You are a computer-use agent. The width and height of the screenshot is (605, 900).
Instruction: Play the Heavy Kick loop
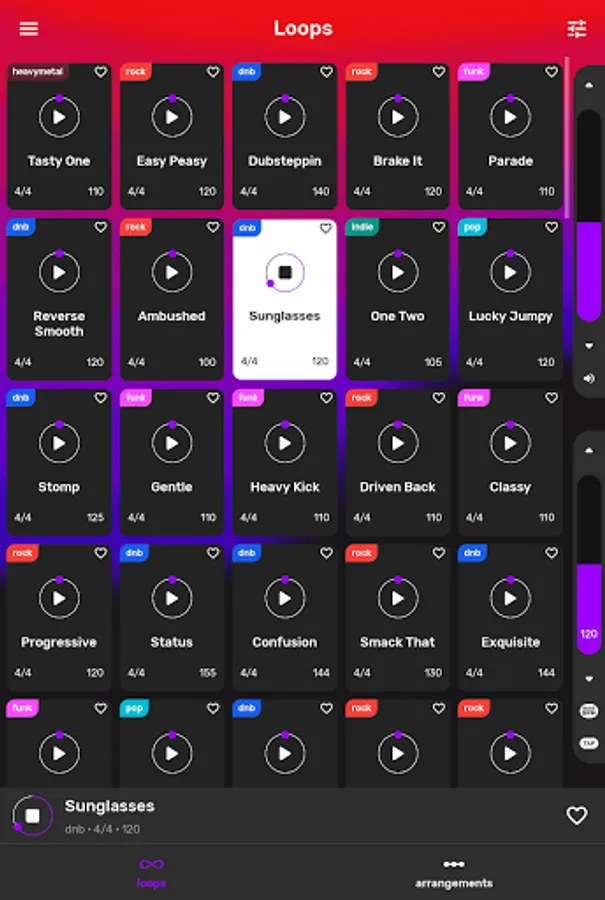click(285, 443)
